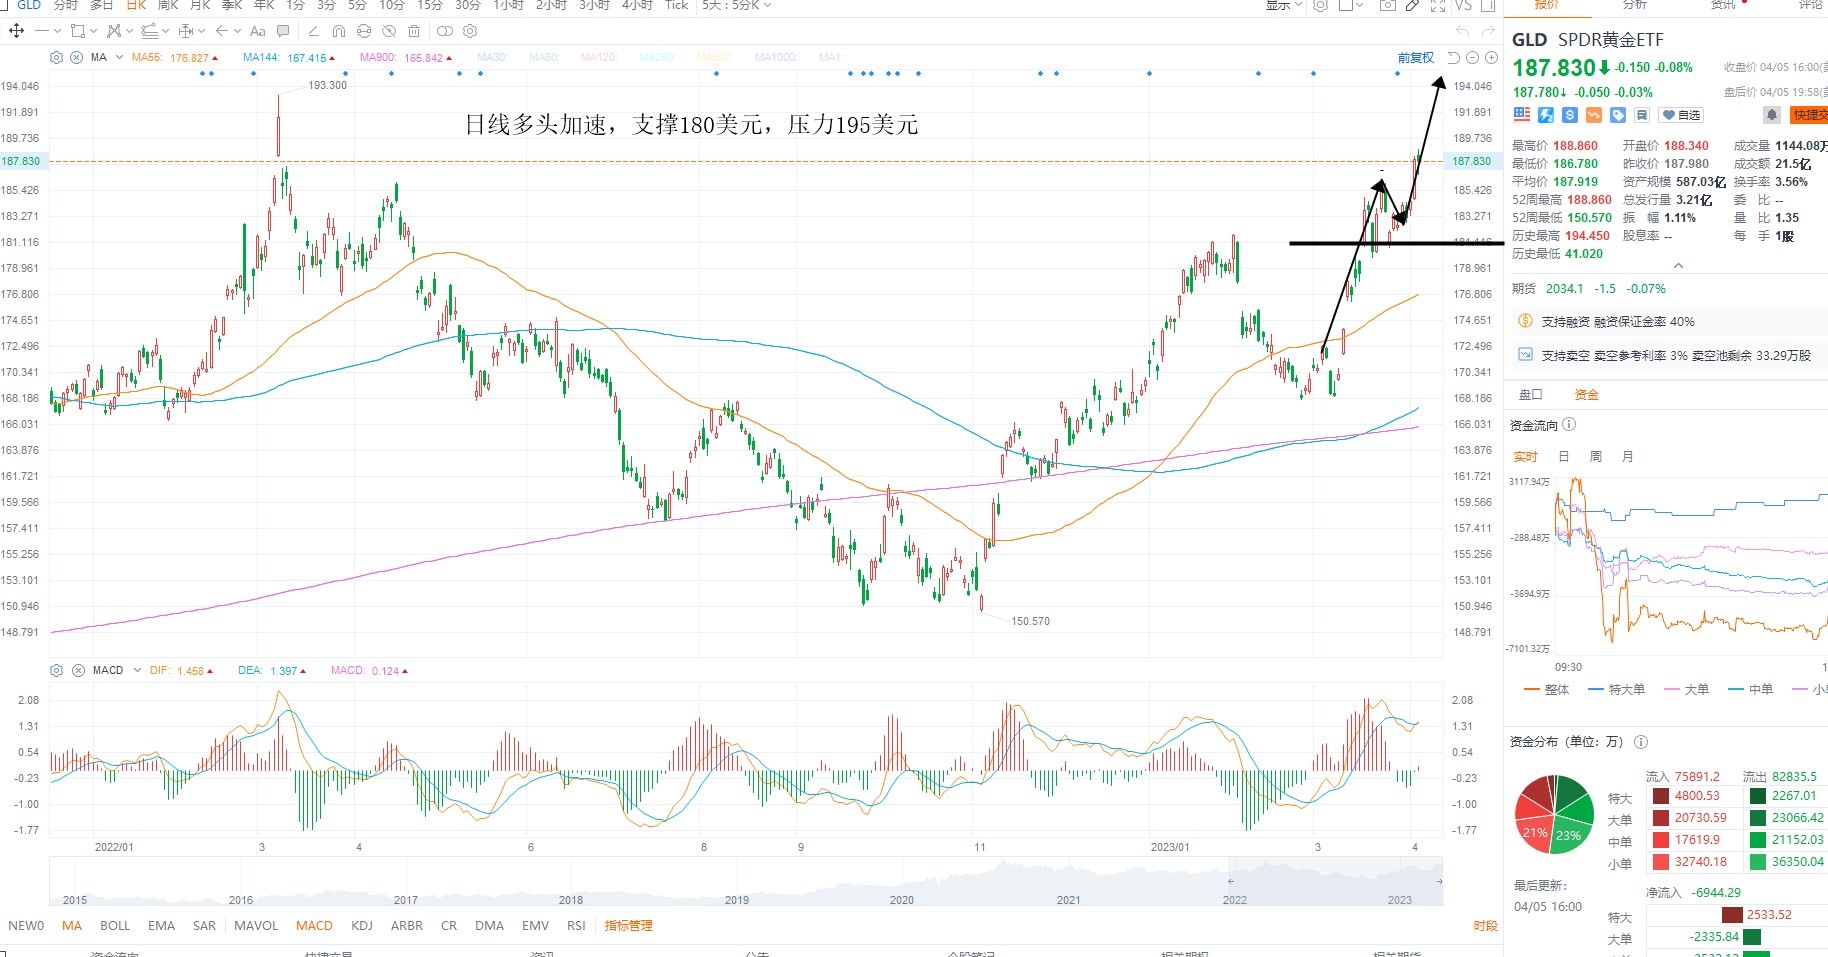Screen dimensions: 1828x957
Task: Remove the MACD indicator with X icon
Action: 78,670
